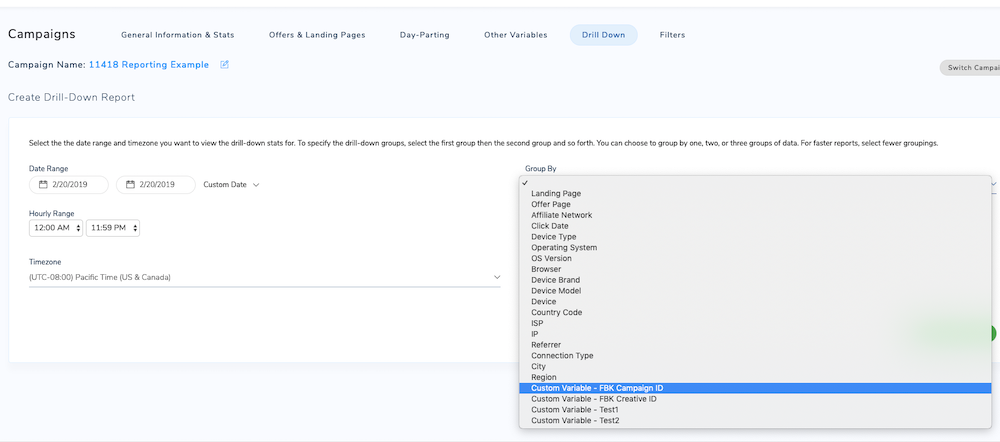Open the Filters tab
The image size is (1000, 442).
(672, 35)
